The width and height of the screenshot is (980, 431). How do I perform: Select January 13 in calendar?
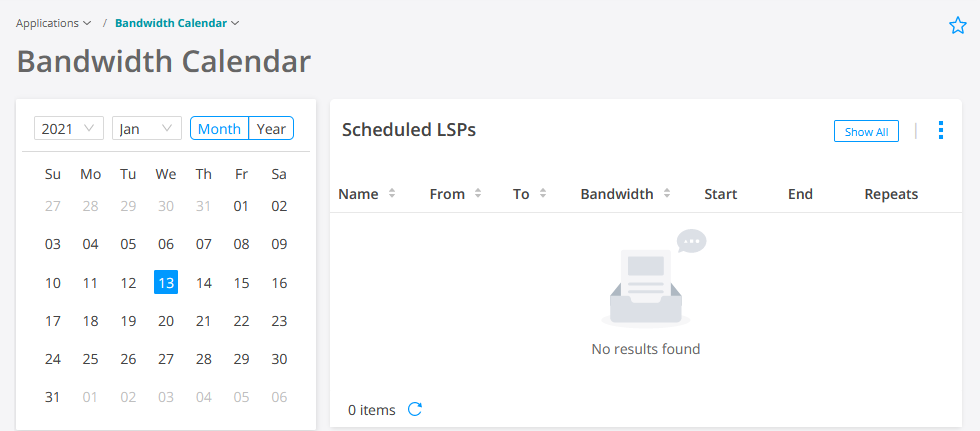[166, 283]
